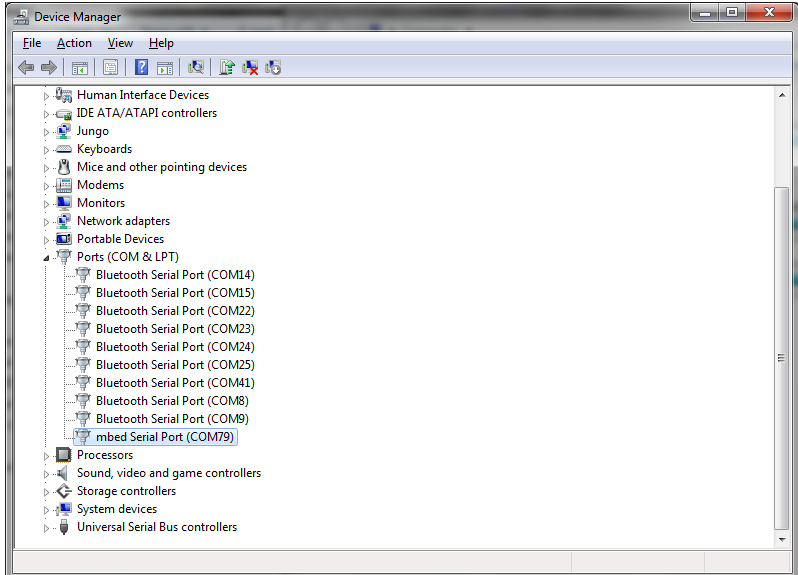Expand the Human Interface Devices category
This screenshot has width=798, height=575.
coord(46,95)
